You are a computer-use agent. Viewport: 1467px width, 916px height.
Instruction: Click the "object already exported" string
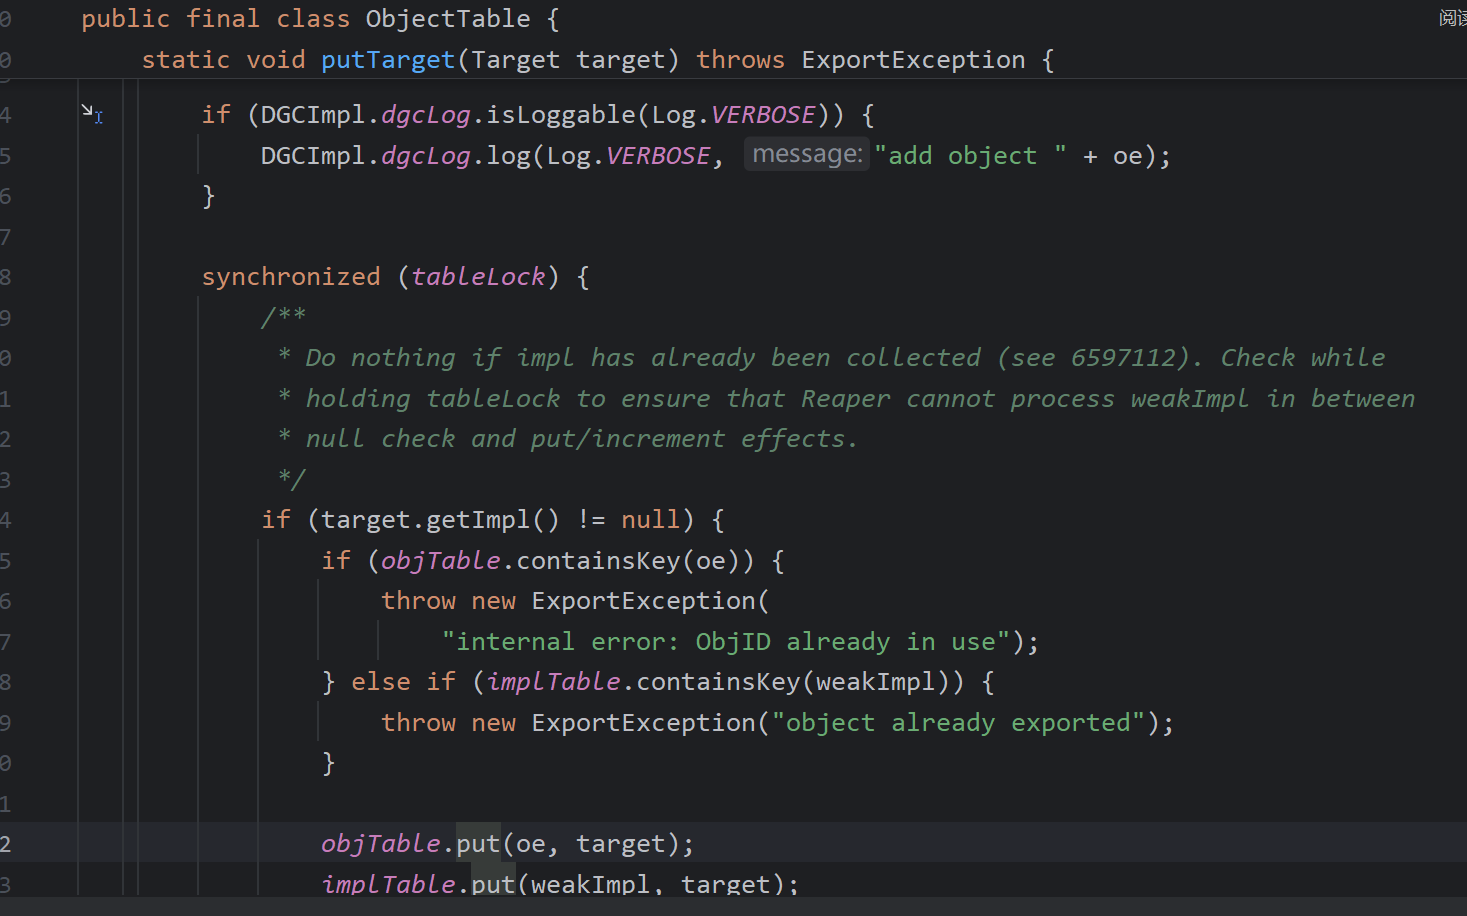[x=958, y=723]
